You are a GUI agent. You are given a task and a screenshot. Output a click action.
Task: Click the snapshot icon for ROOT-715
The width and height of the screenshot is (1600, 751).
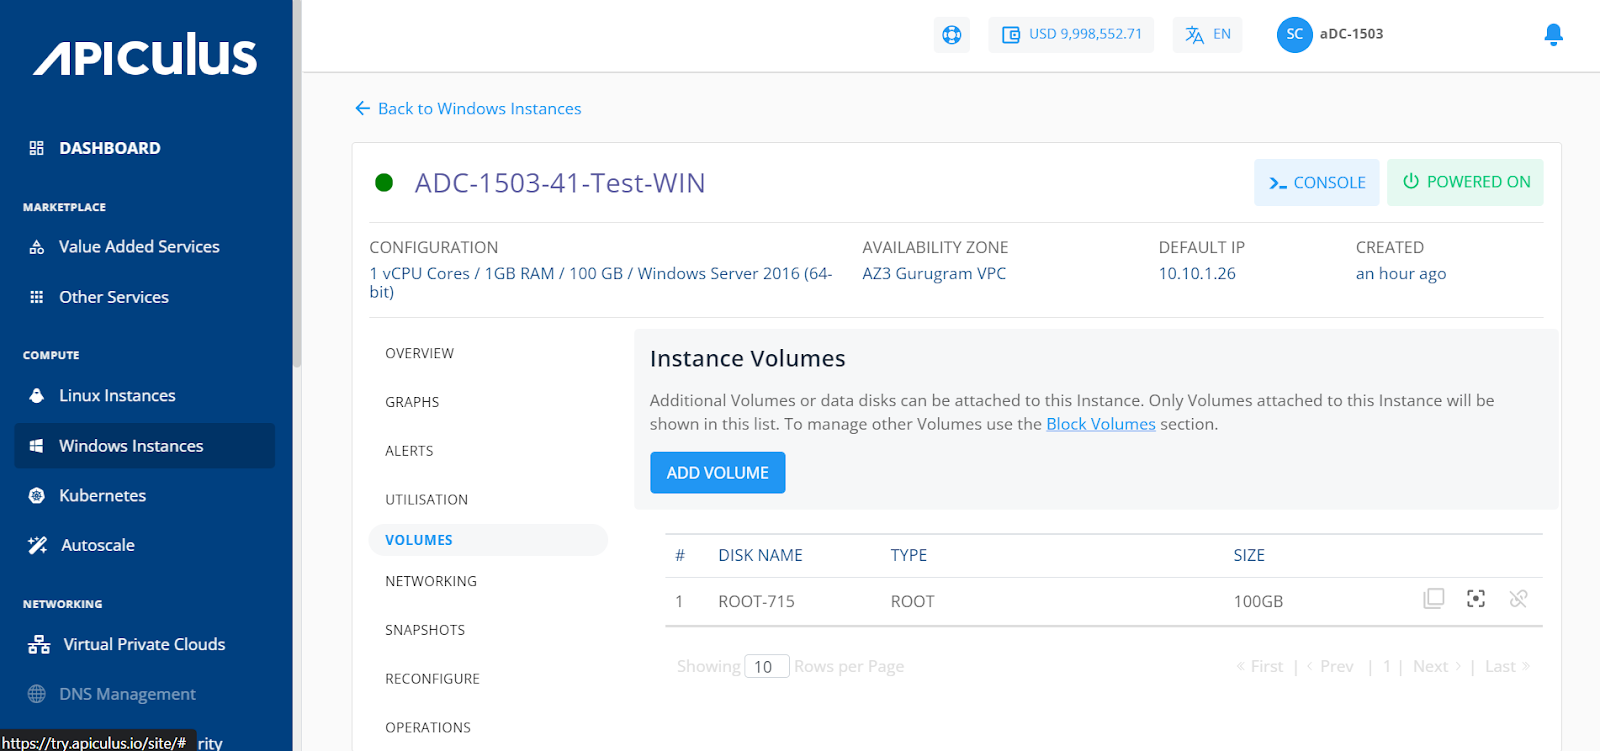1475,599
